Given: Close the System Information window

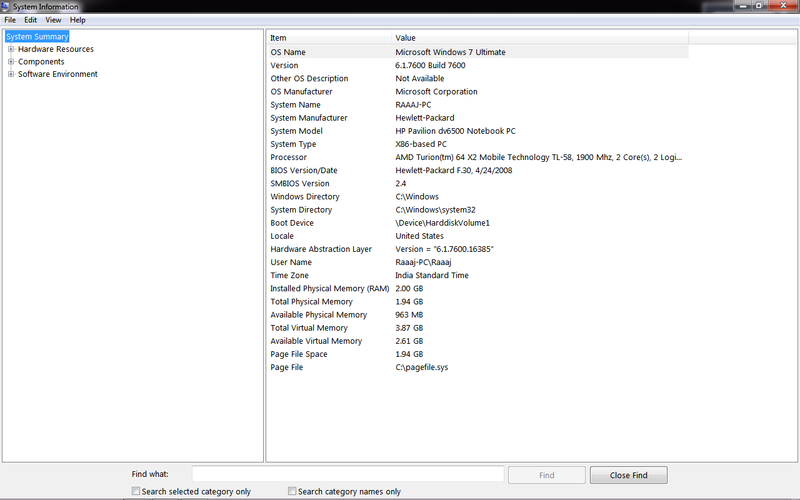Looking at the screenshot, I should (783, 6).
